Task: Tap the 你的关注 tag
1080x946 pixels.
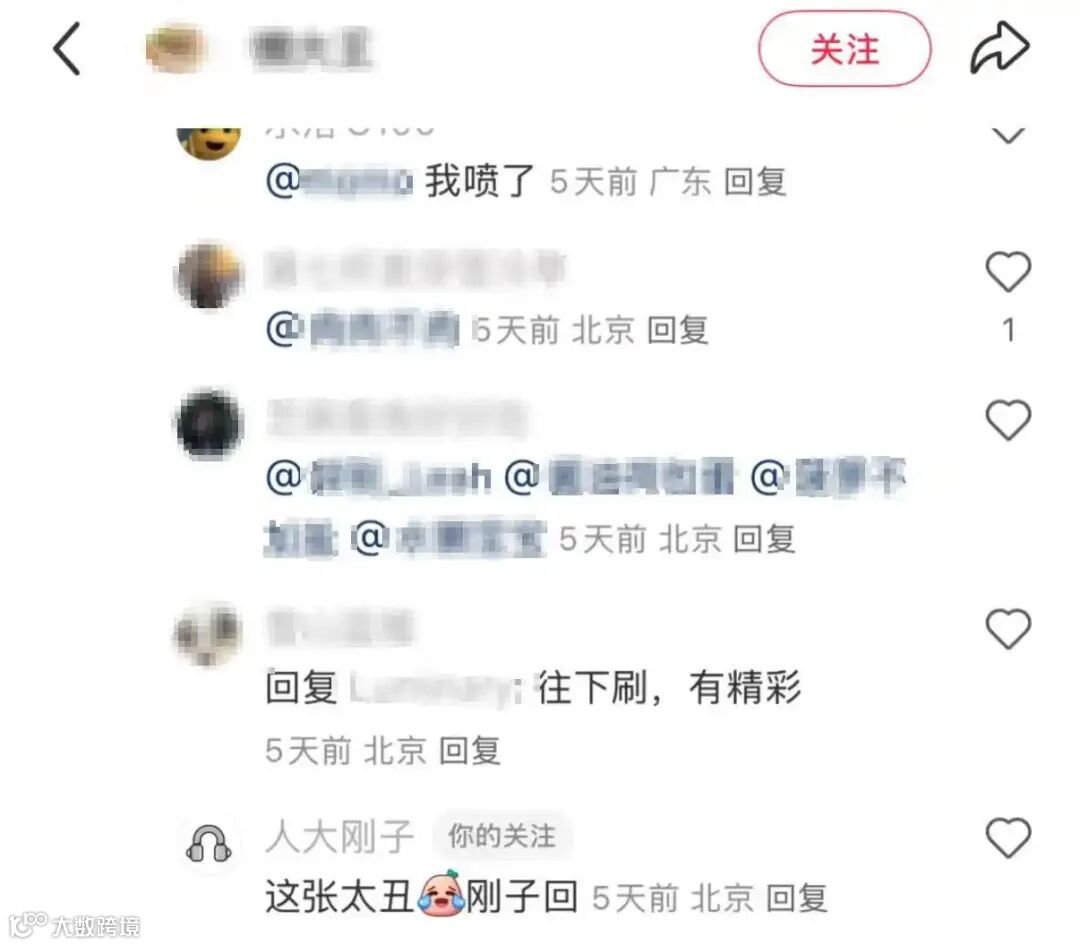Action: (x=501, y=836)
